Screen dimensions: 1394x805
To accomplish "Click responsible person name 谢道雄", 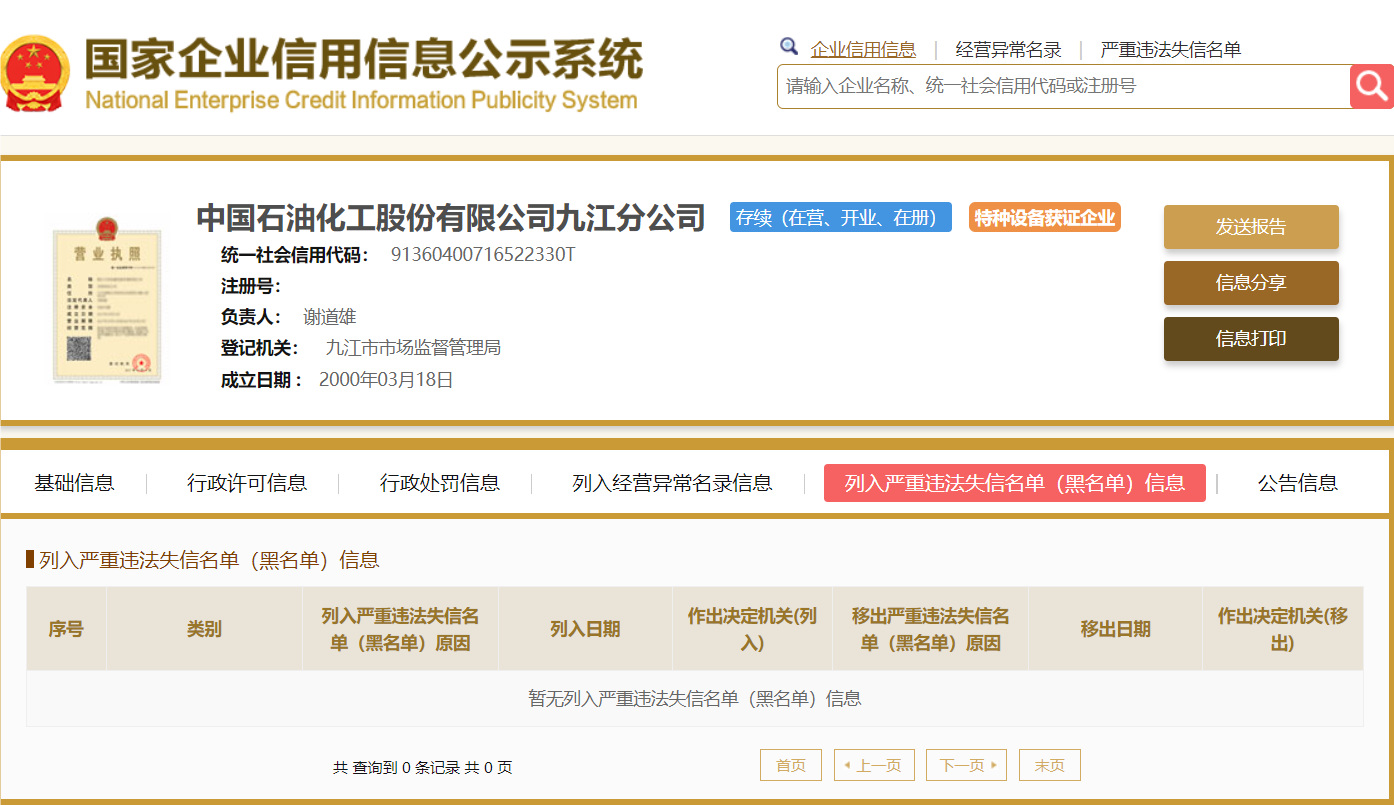I will tap(330, 317).
